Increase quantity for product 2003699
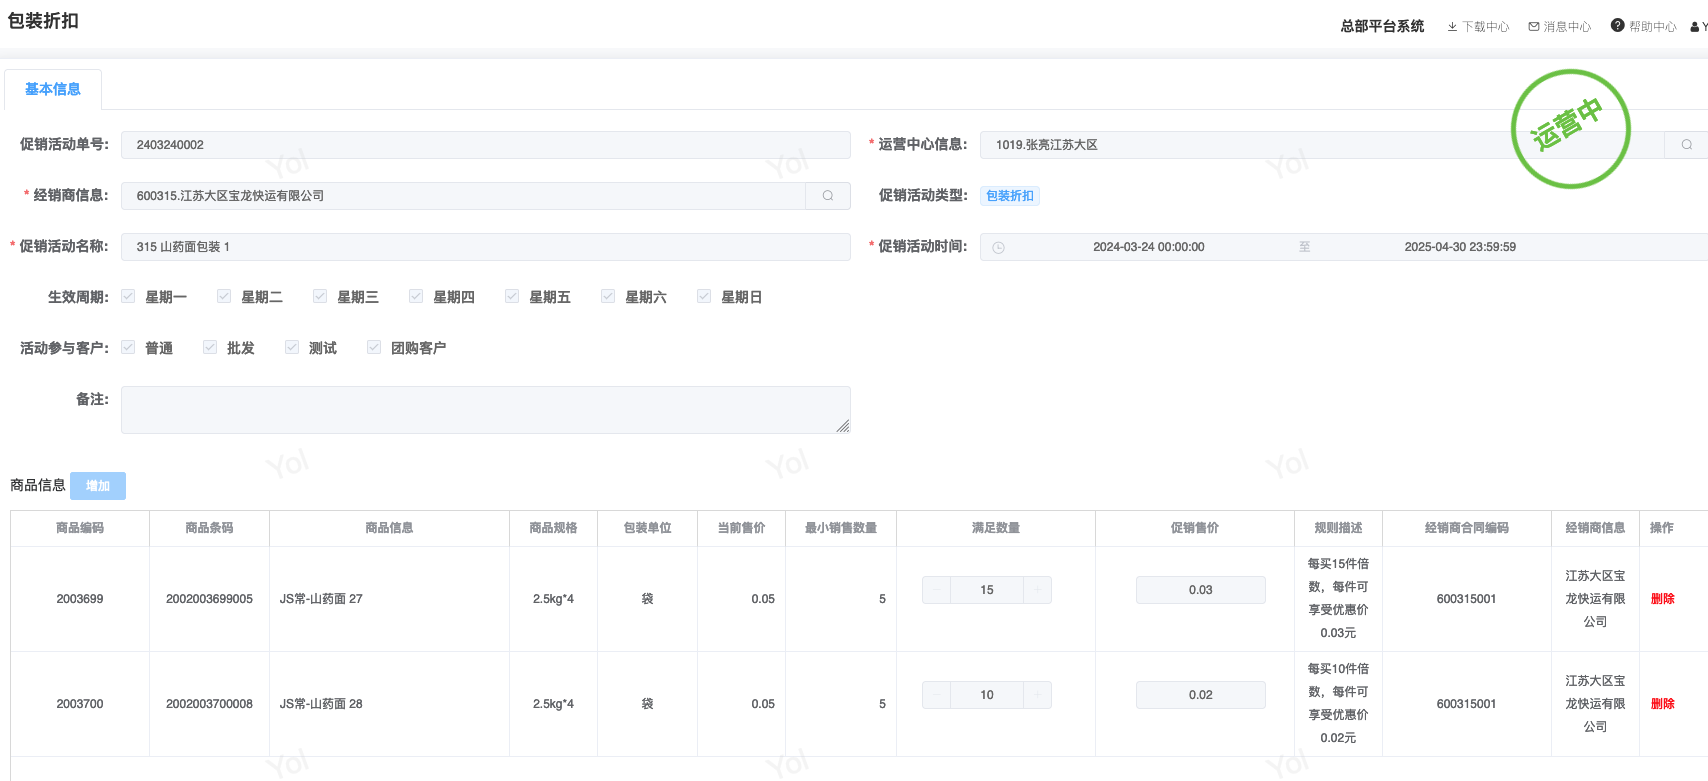 (x=1037, y=590)
